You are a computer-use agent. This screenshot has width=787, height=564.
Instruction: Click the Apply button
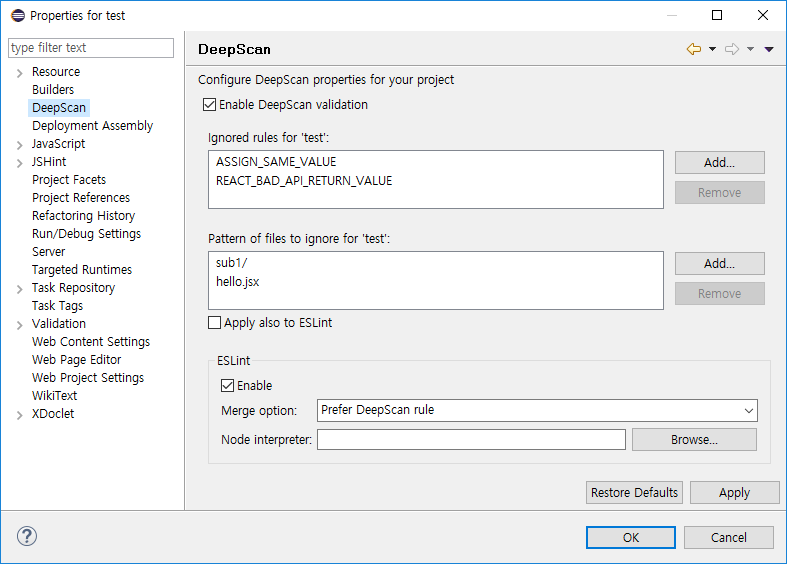coord(734,493)
